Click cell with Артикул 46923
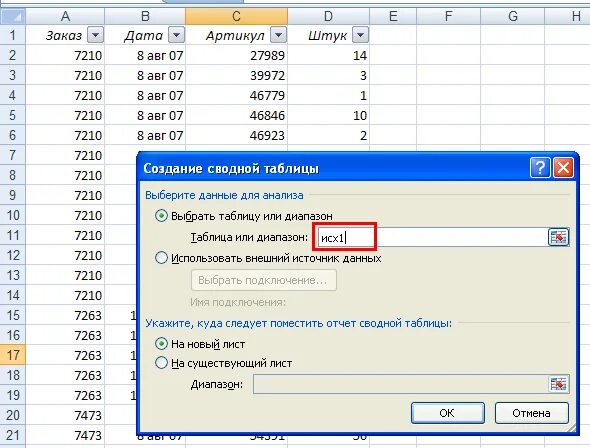Viewport: 590px width, 448px height. point(236,135)
